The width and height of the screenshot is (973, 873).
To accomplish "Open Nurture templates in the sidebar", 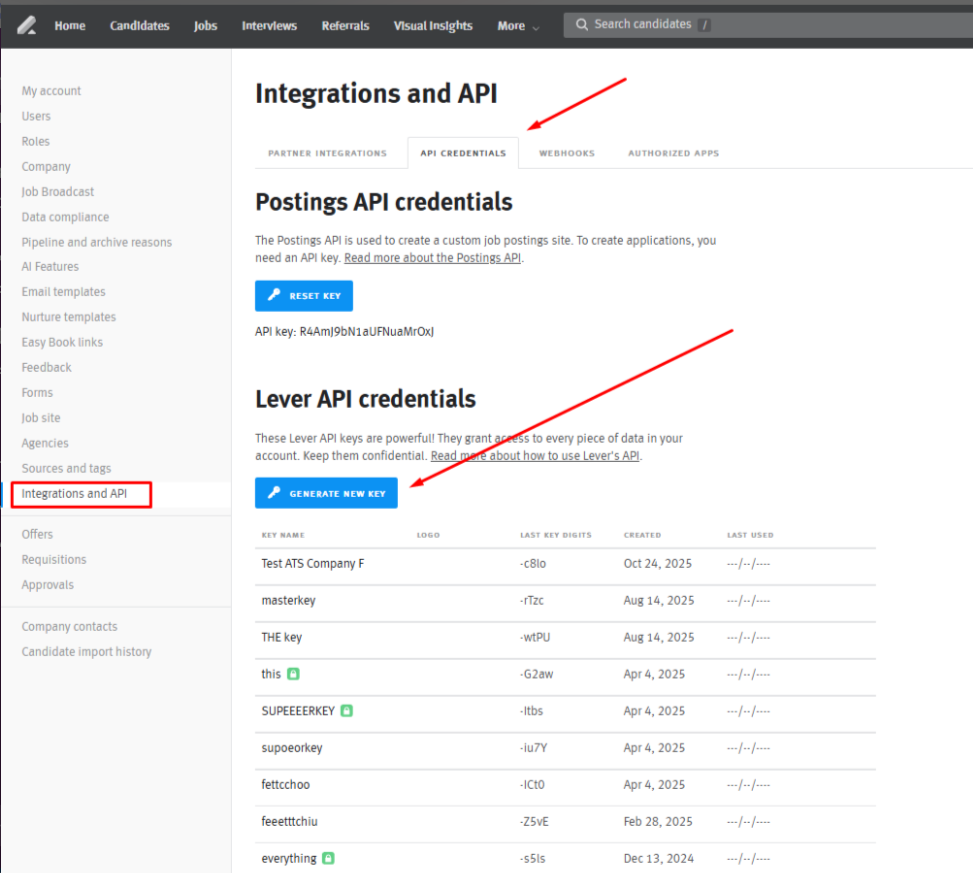I will pos(68,316).
